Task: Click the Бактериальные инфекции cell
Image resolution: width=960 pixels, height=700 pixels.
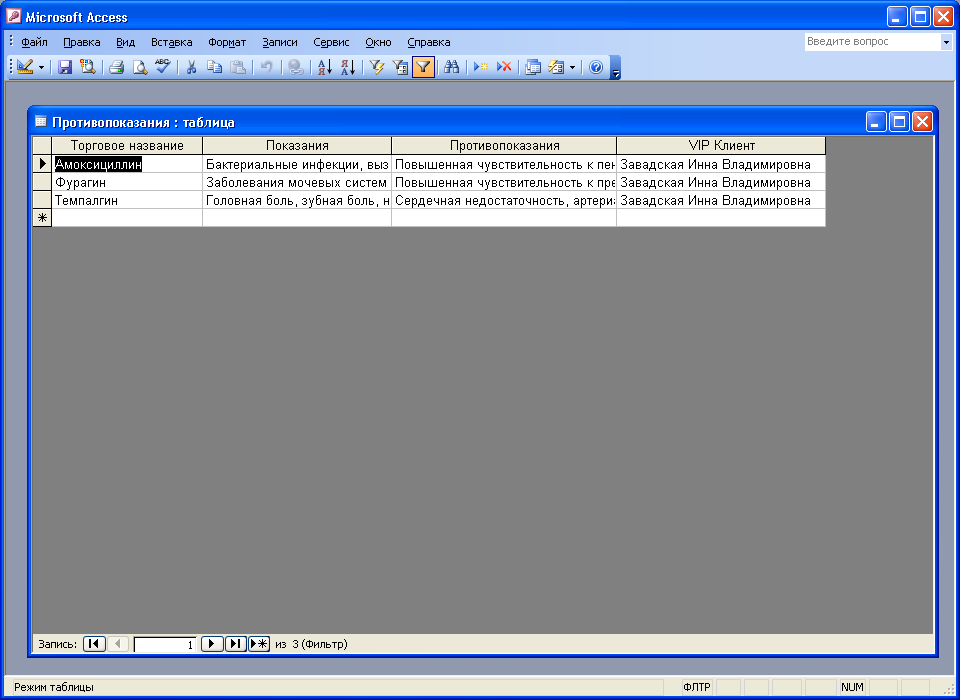Action: [297, 164]
